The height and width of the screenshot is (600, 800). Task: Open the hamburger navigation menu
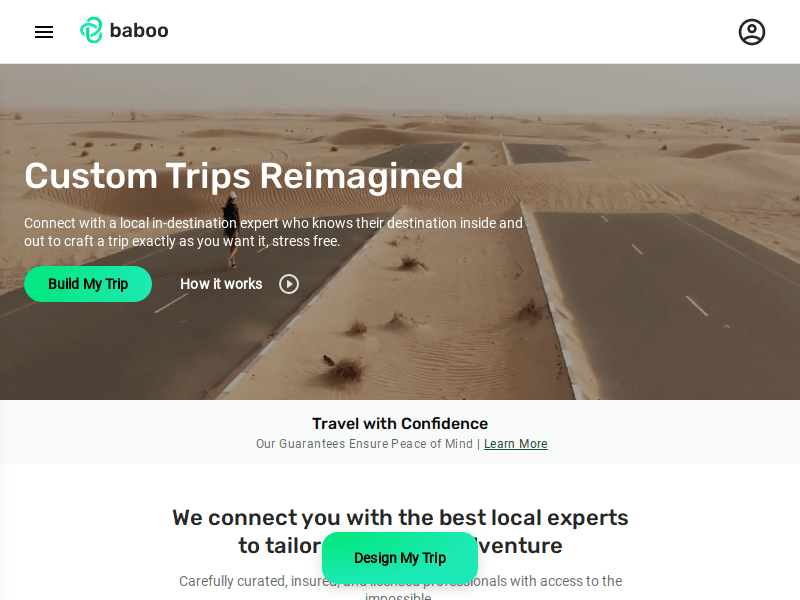pos(44,32)
